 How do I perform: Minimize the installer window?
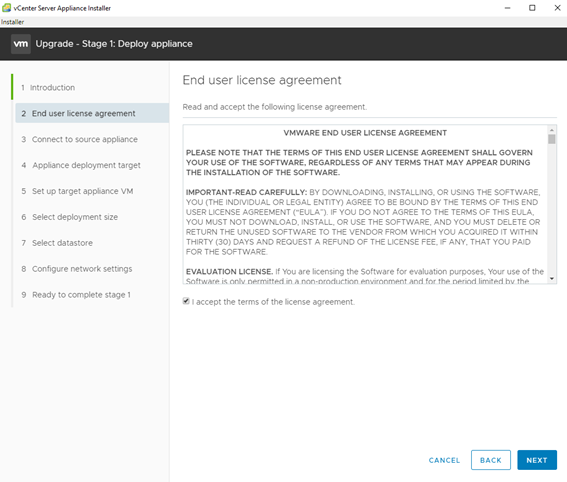pyautogui.click(x=508, y=8)
